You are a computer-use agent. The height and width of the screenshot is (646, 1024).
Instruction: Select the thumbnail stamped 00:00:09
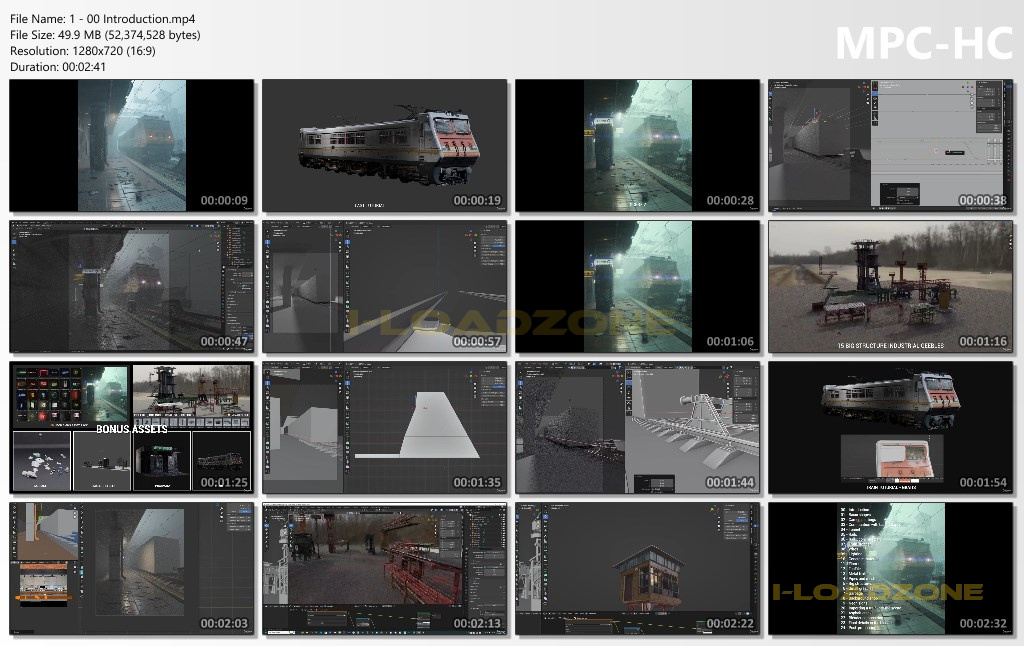[131, 146]
